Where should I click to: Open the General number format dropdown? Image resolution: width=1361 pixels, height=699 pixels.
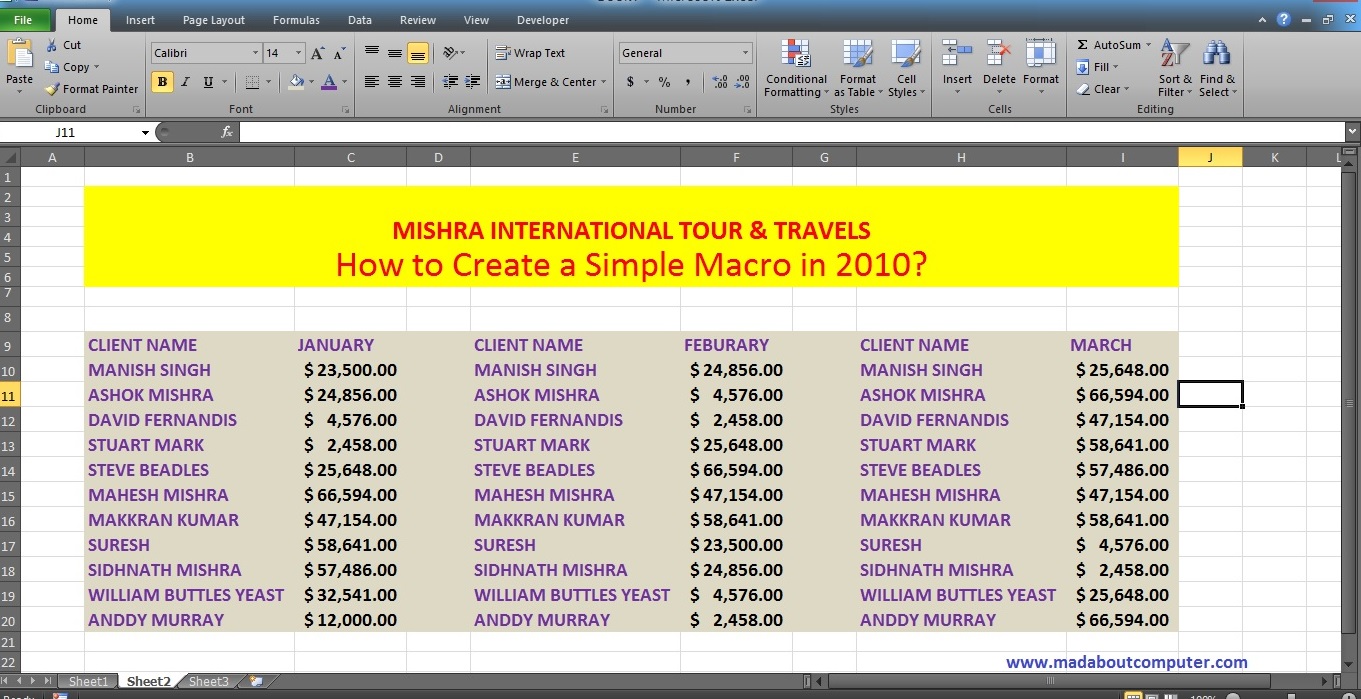pyautogui.click(x=745, y=52)
